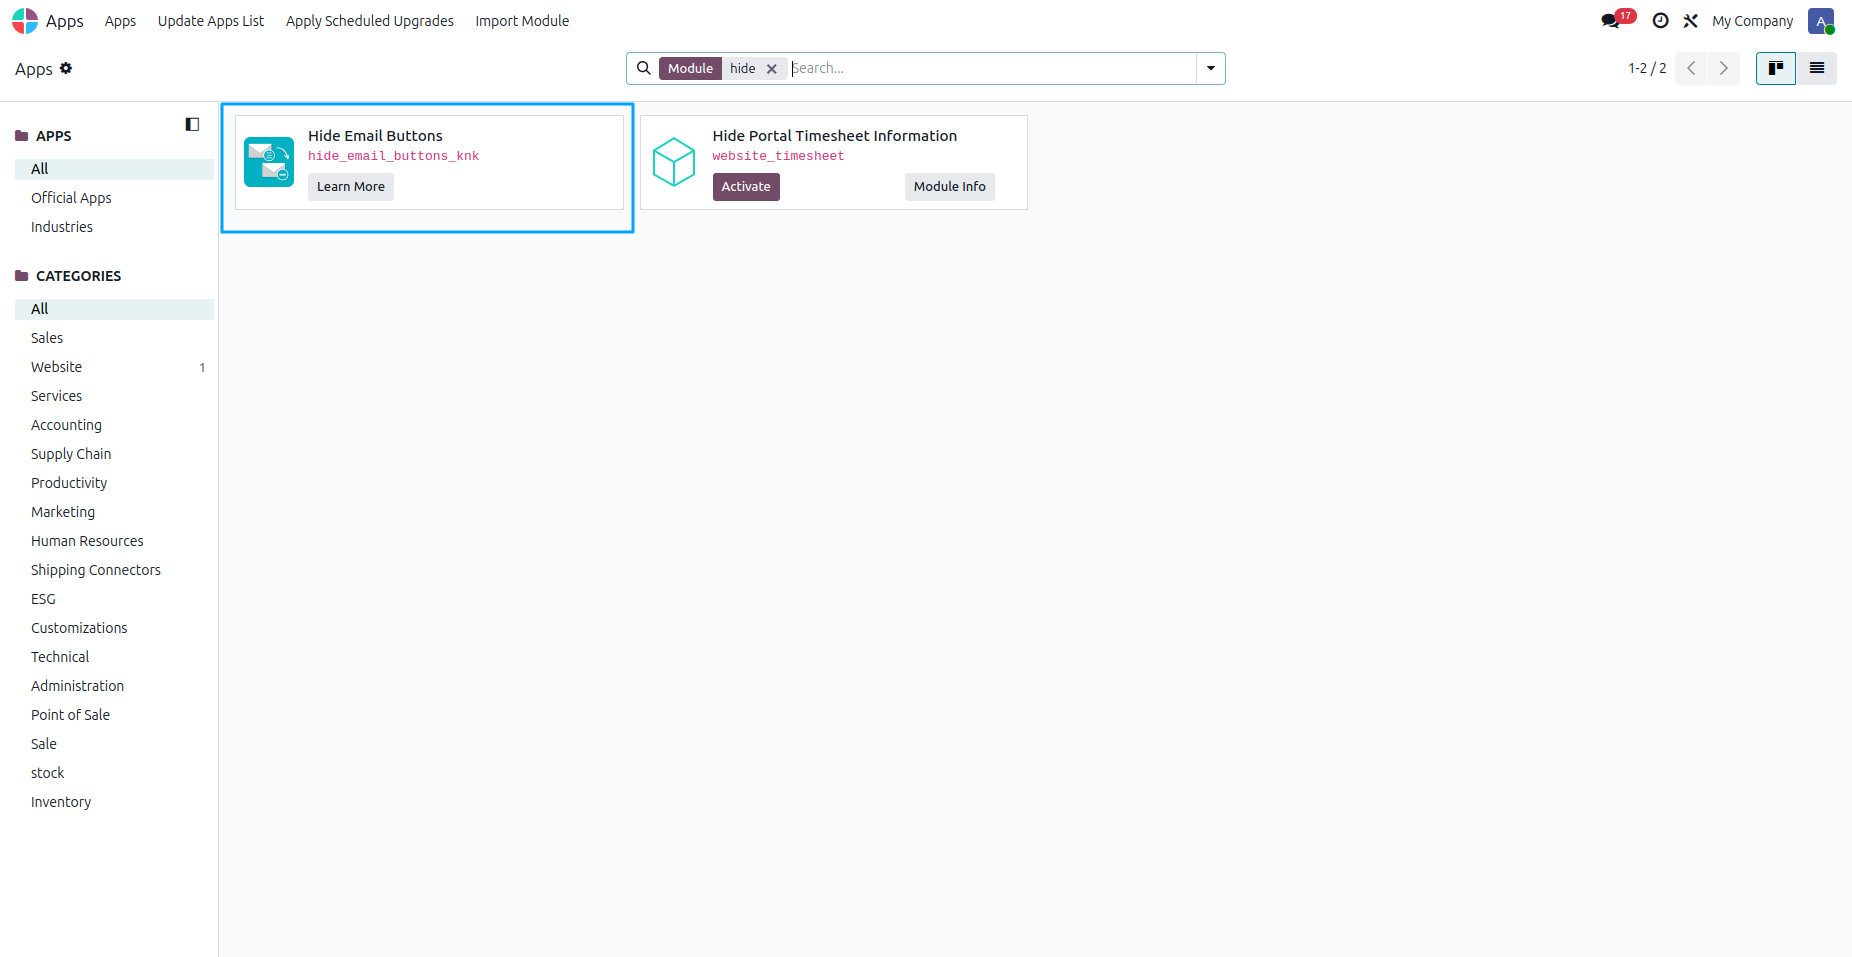Viewport: 1852px width, 957px height.
Task: Click Apply Scheduled Upgrades menu
Action: pyautogui.click(x=370, y=21)
